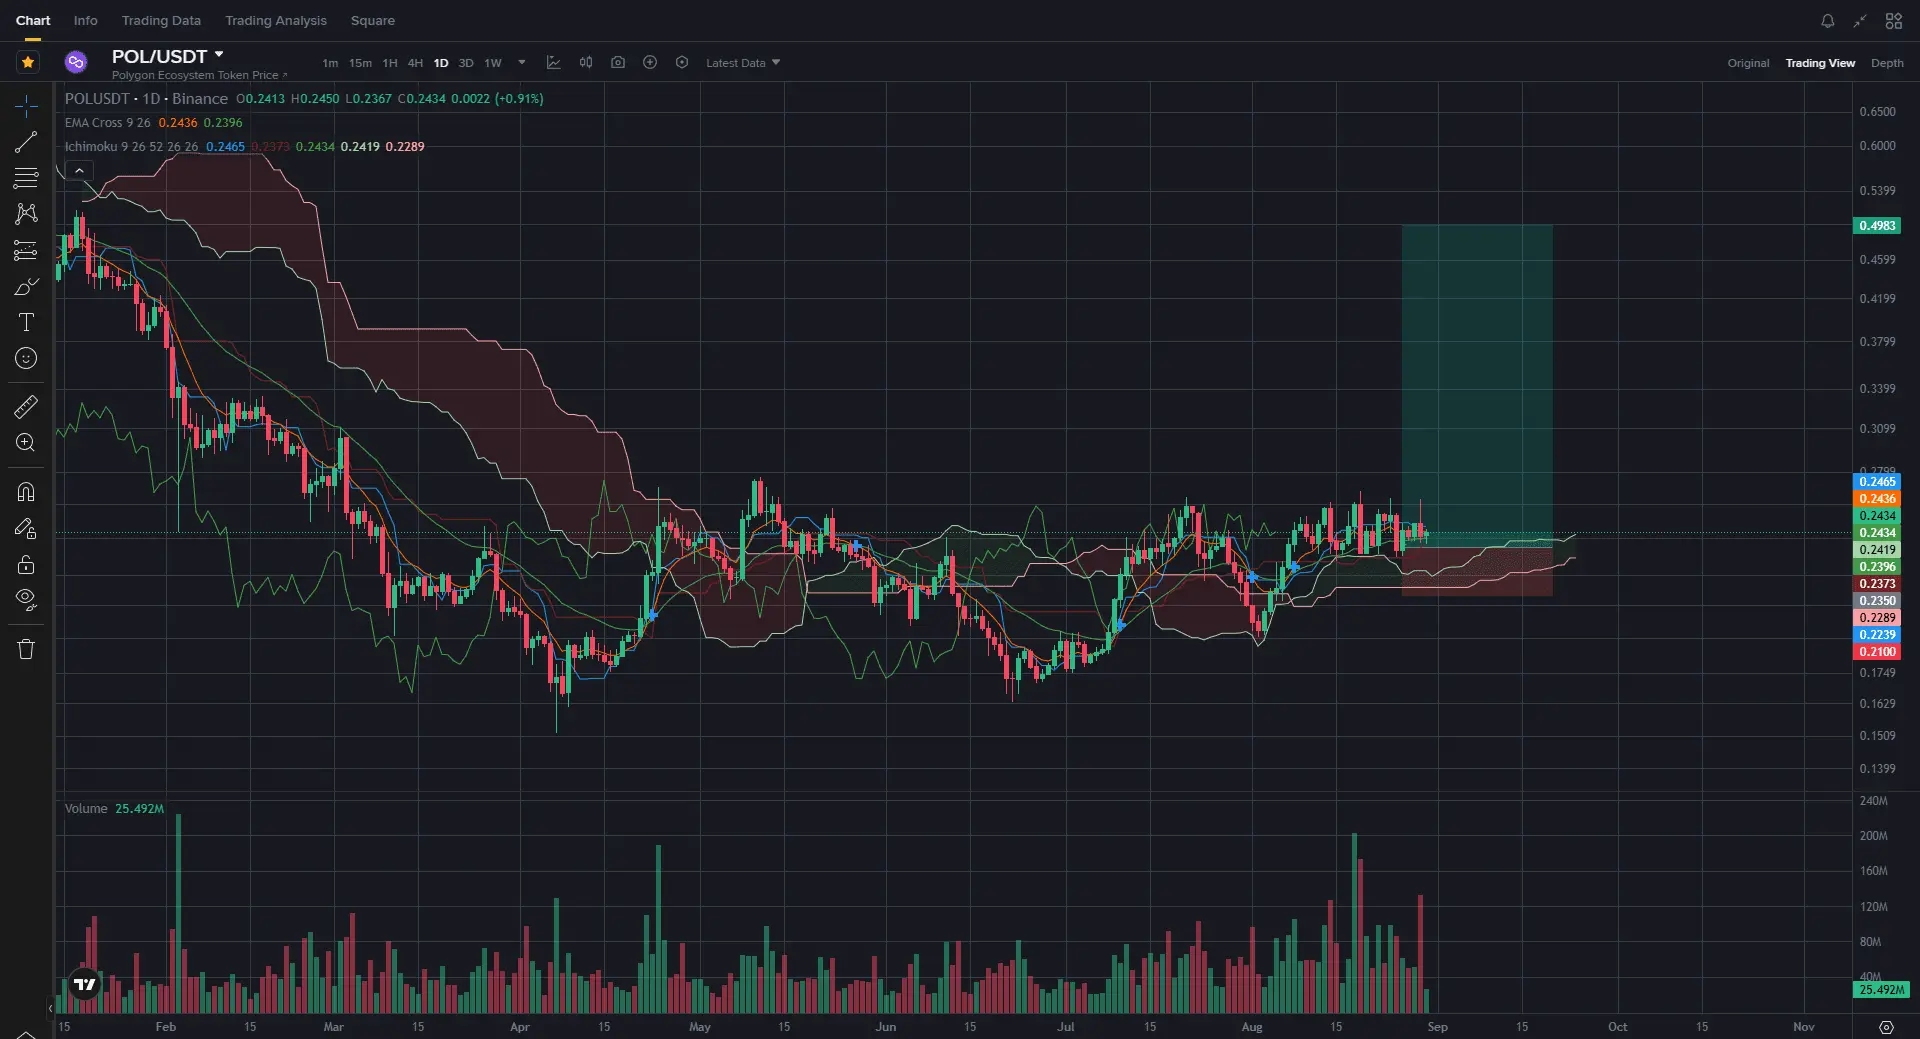Viewport: 1920px width, 1039px height.
Task: Click the Volume indicator label
Action: 86,808
